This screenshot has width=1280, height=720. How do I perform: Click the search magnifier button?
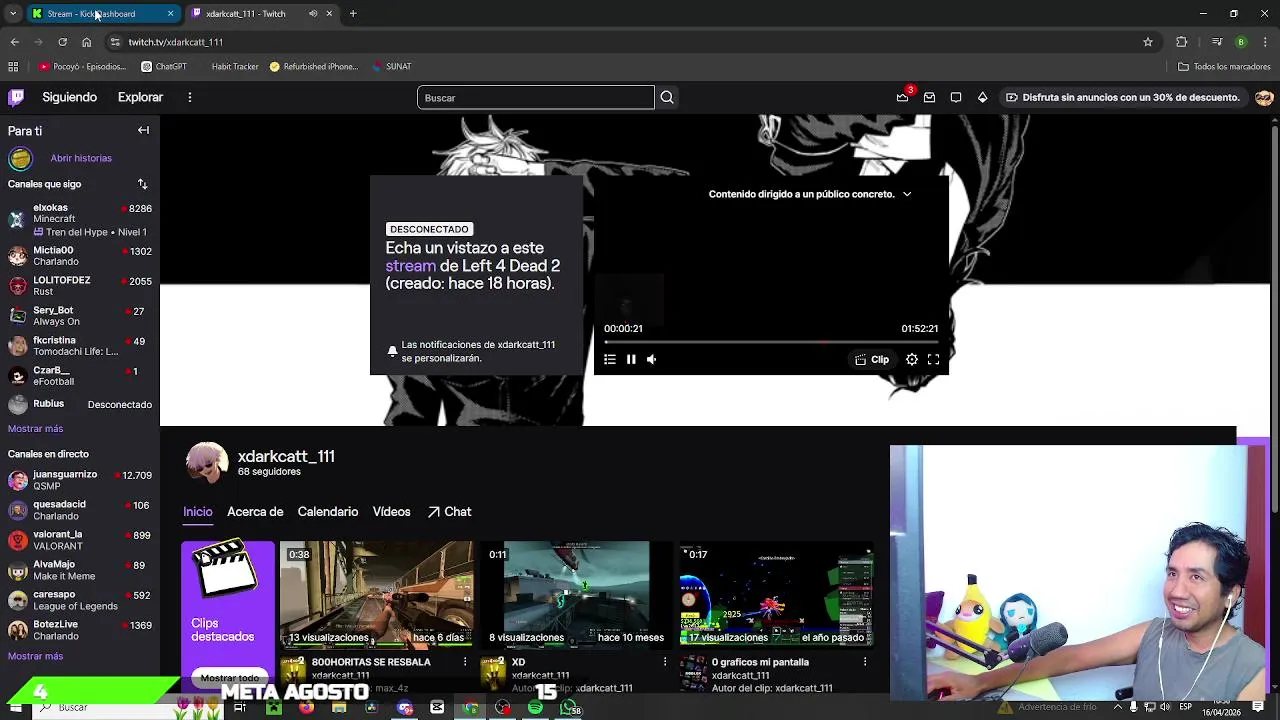[x=667, y=97]
